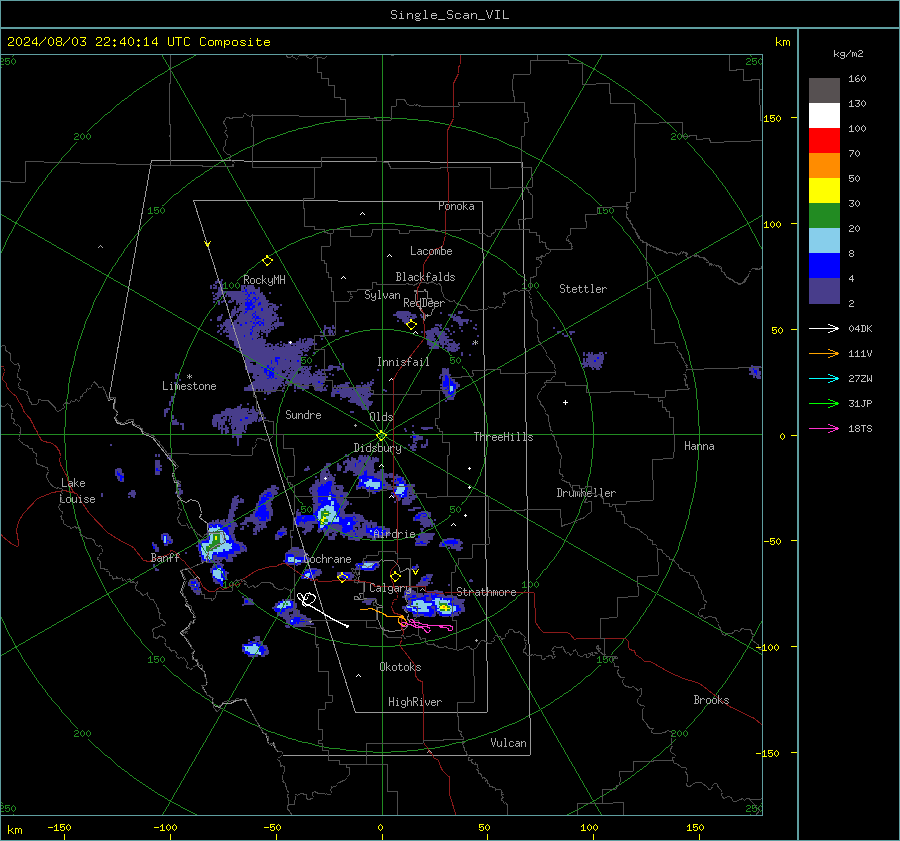The width and height of the screenshot is (900, 841).
Task: Click the Lake Louise label
Action: [x=77, y=491]
